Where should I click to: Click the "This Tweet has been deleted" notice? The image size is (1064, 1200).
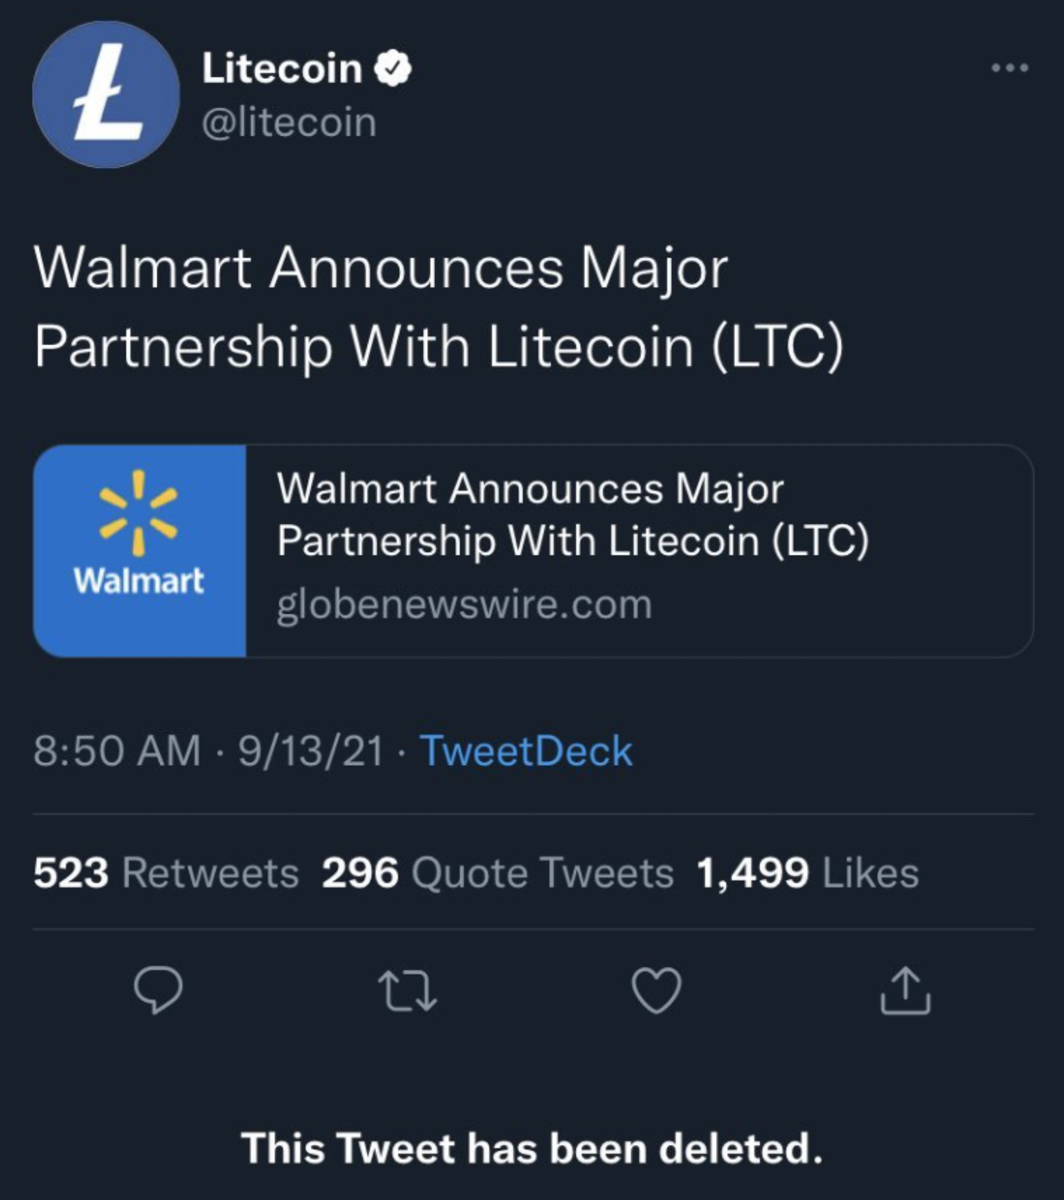pyautogui.click(x=532, y=1148)
